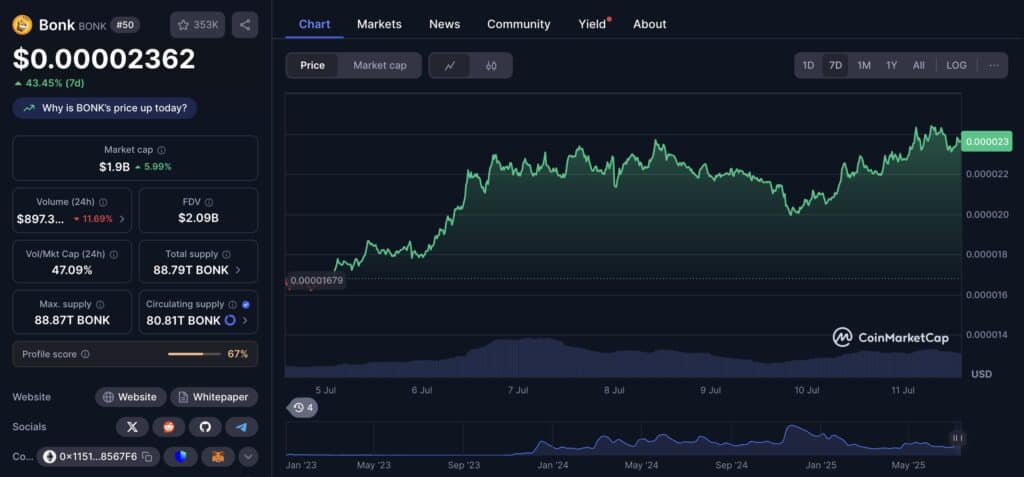Image resolution: width=1024 pixels, height=477 pixels.
Task: Toggle LOG scale on the chart
Action: point(956,65)
